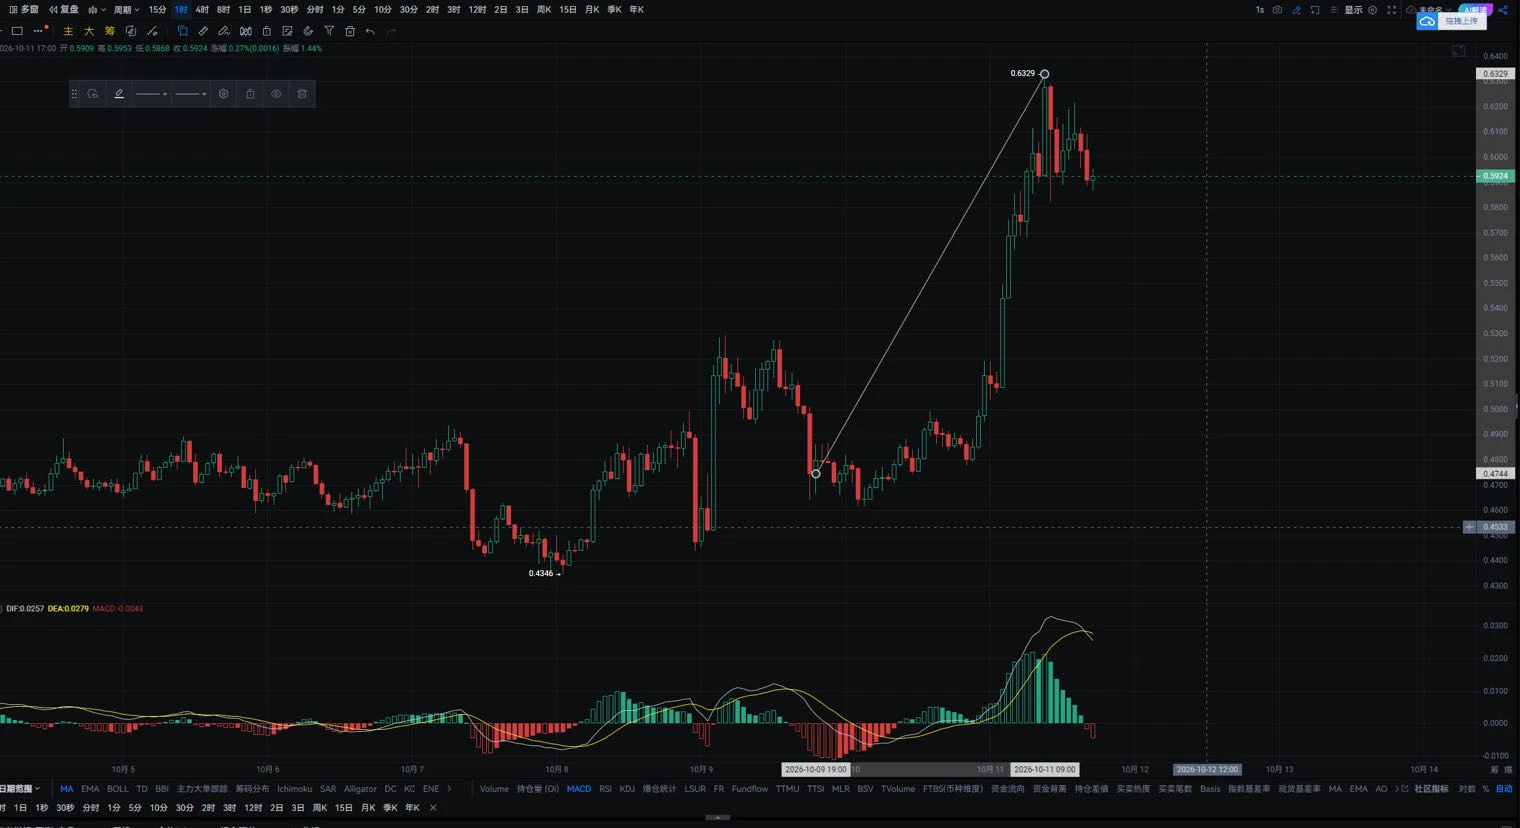Click the 主 indicator icon
Screen dimensions: 1520x828
68,31
